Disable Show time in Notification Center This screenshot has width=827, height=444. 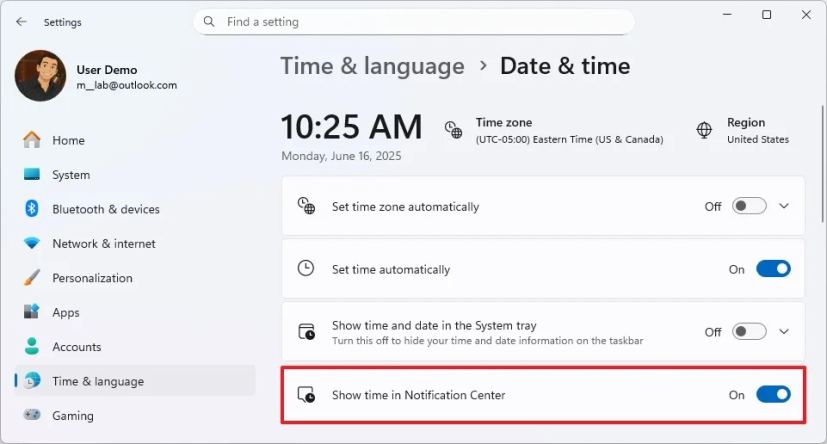[x=773, y=395]
